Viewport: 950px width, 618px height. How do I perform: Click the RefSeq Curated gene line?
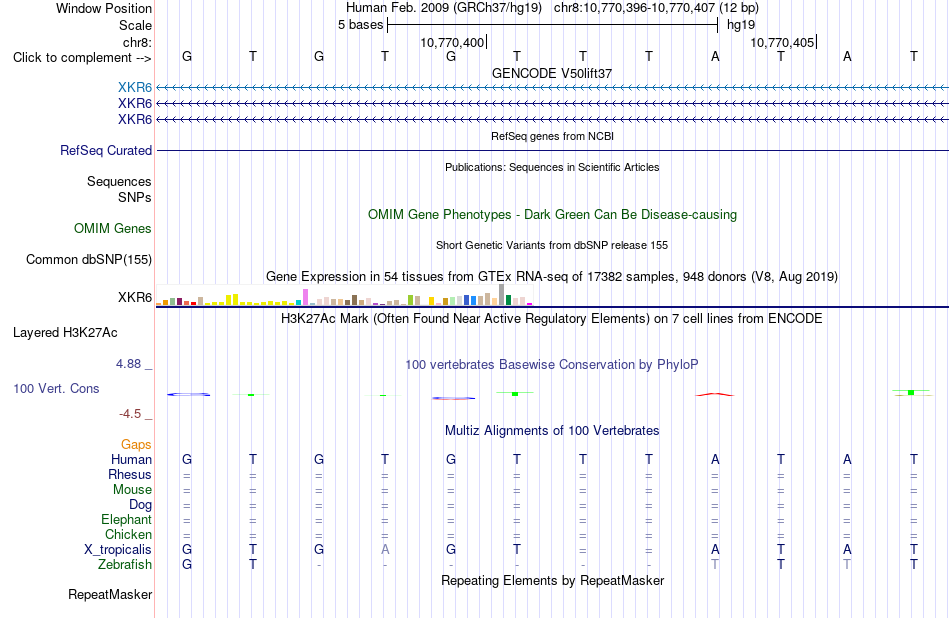click(x=552, y=150)
